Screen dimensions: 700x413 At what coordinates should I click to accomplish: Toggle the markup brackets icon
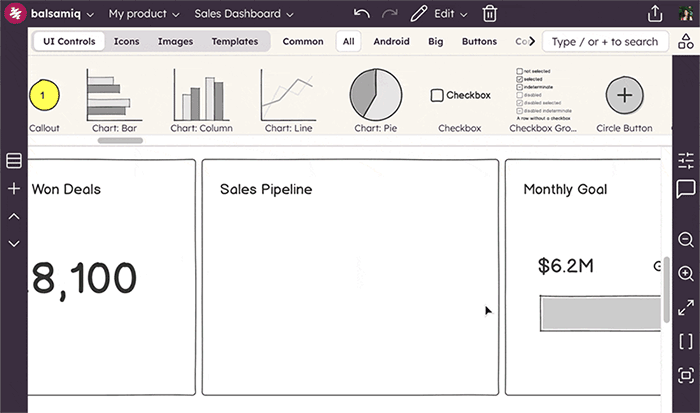click(x=686, y=342)
